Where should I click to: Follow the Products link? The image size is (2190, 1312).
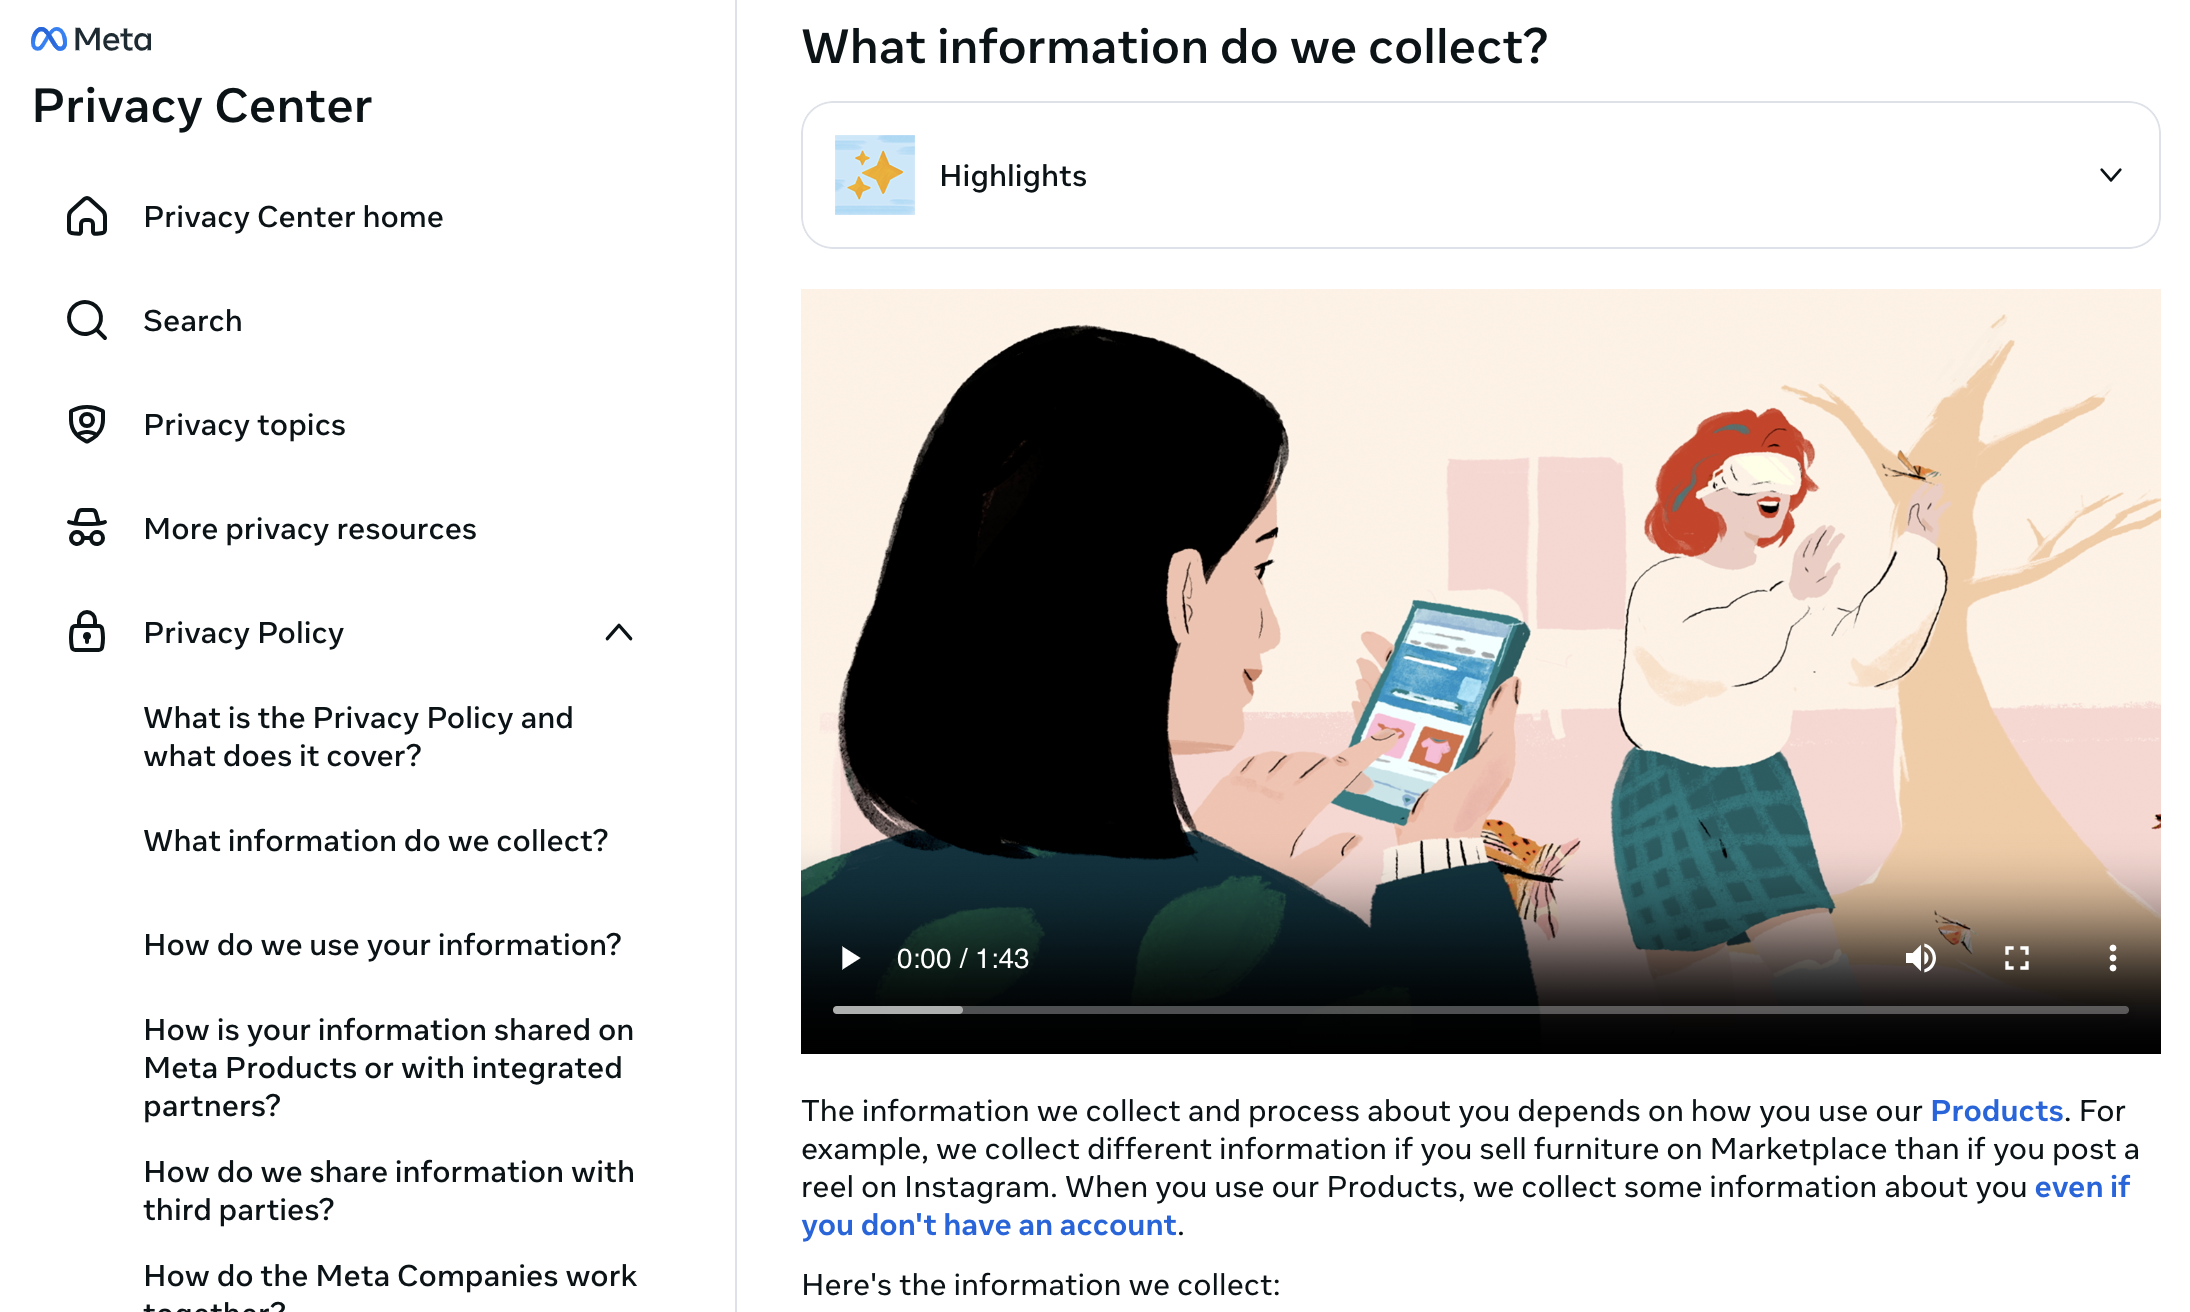1997,1111
